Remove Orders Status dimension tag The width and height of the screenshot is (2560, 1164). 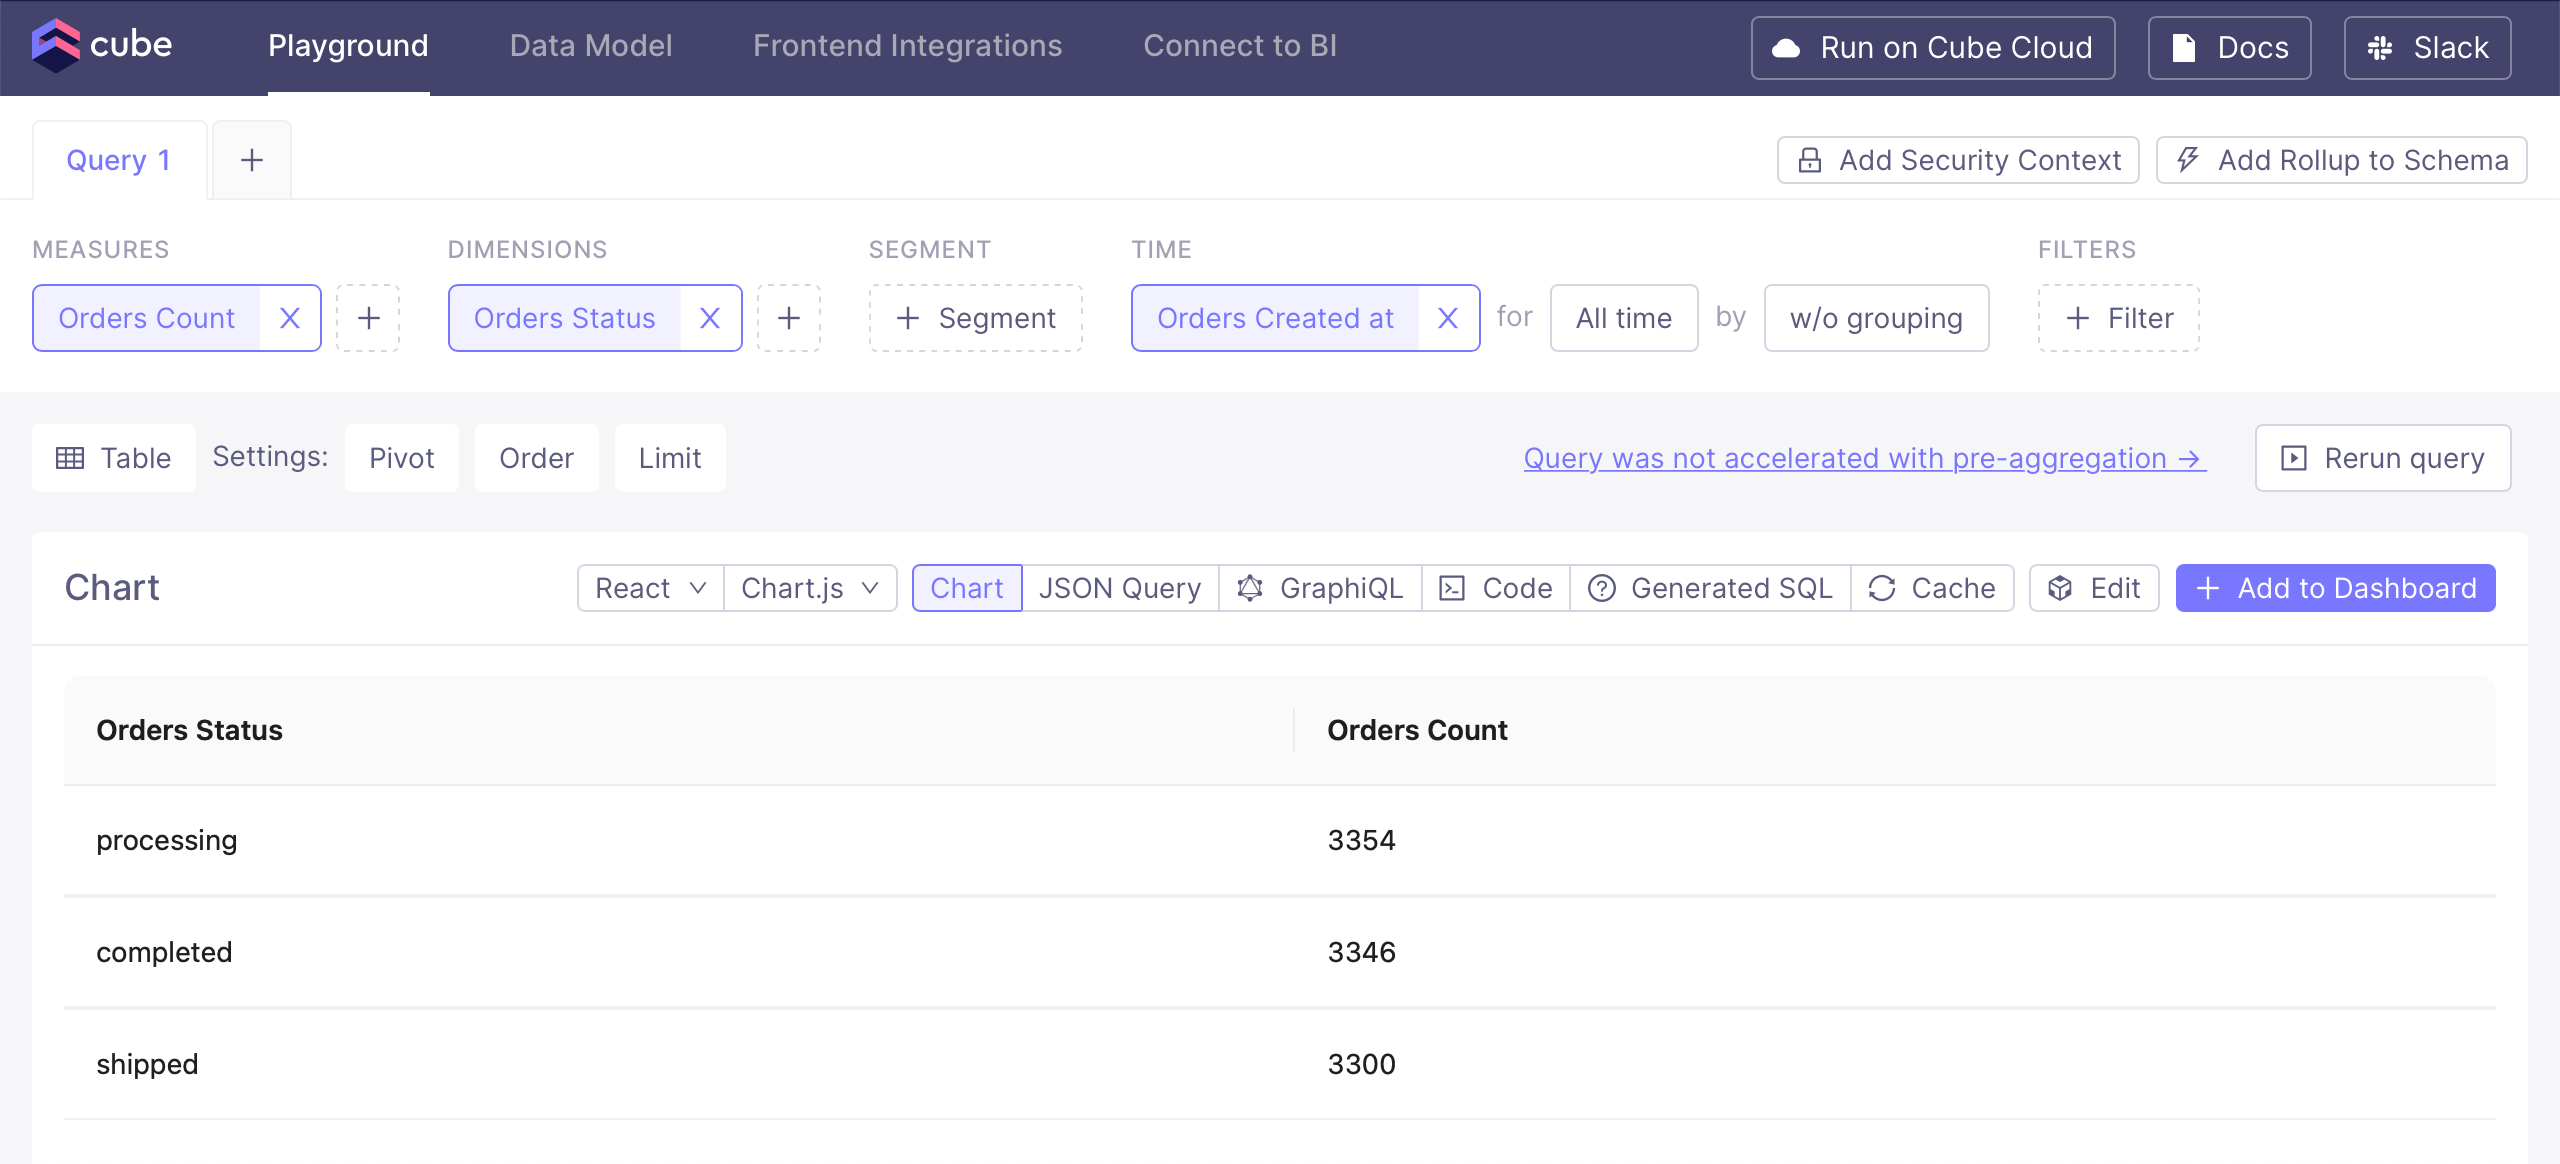pyautogui.click(x=710, y=317)
